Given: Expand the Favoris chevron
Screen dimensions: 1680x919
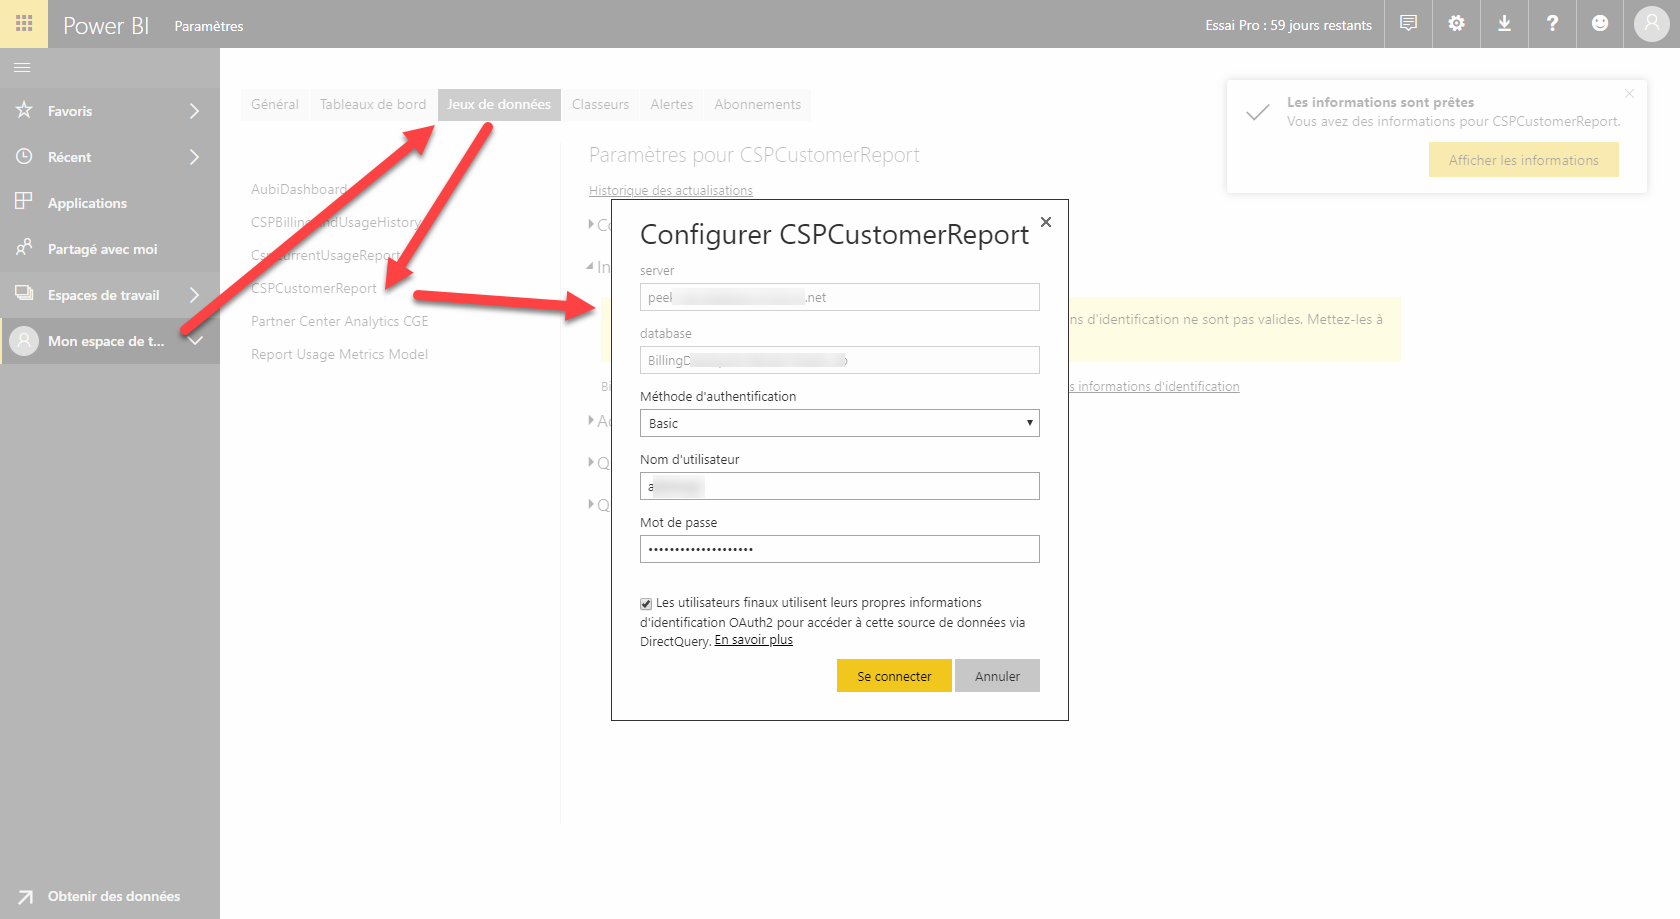Looking at the screenshot, I should pos(195,111).
